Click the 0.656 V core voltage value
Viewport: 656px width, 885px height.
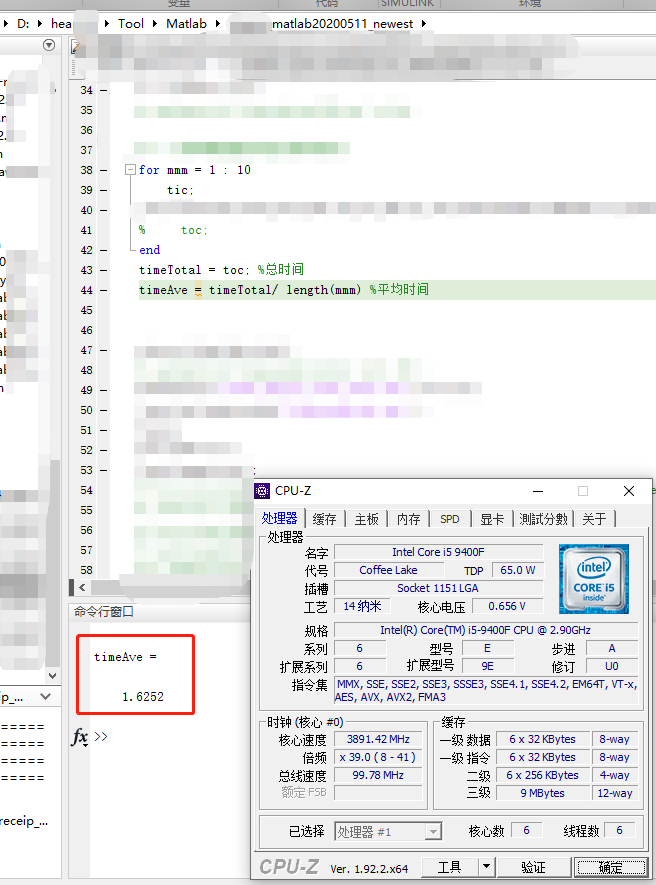click(x=507, y=606)
